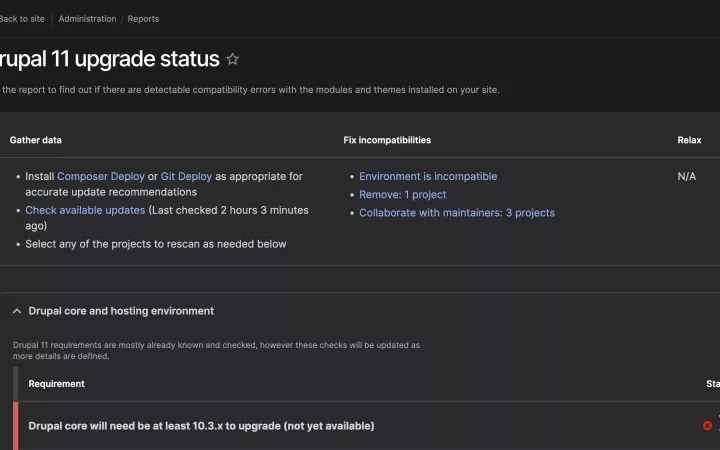This screenshot has height=450, width=720.
Task: Click the Requirement table header
Action: click(x=56, y=384)
